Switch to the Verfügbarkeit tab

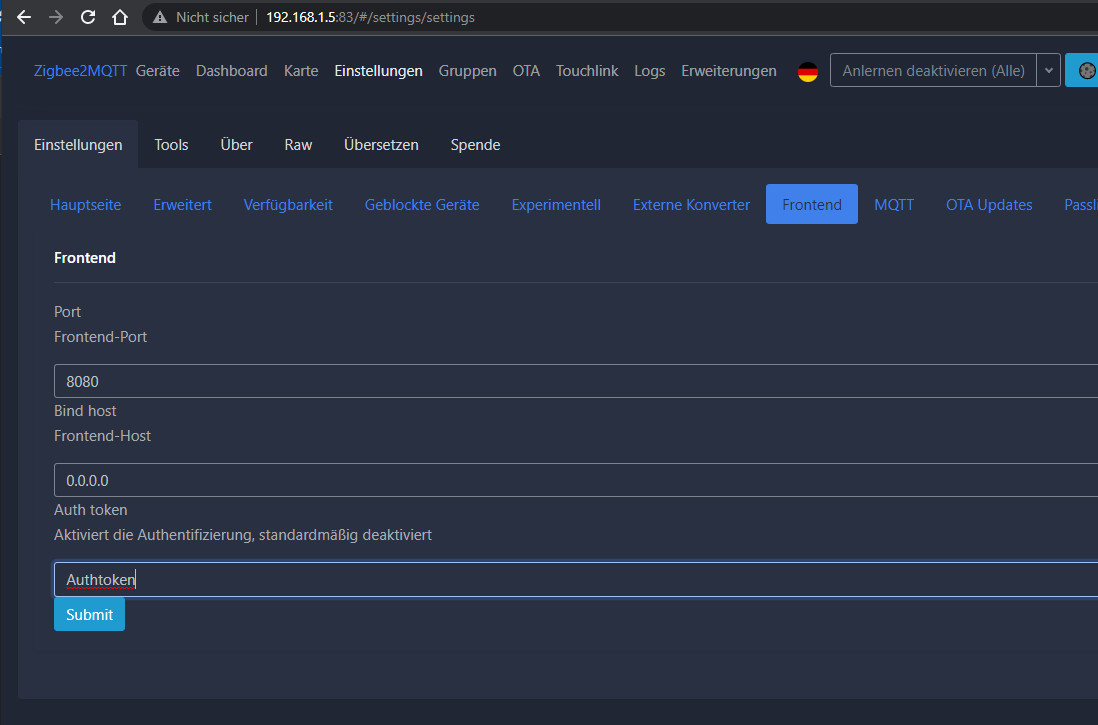click(288, 205)
